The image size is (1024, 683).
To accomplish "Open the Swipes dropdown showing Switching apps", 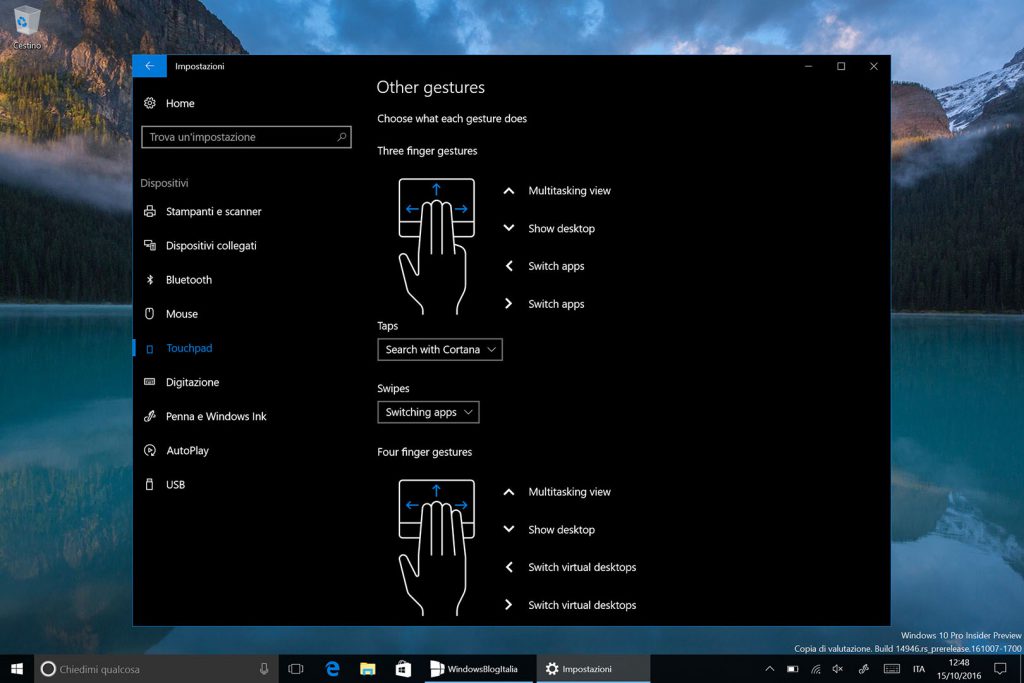I will (x=428, y=411).
